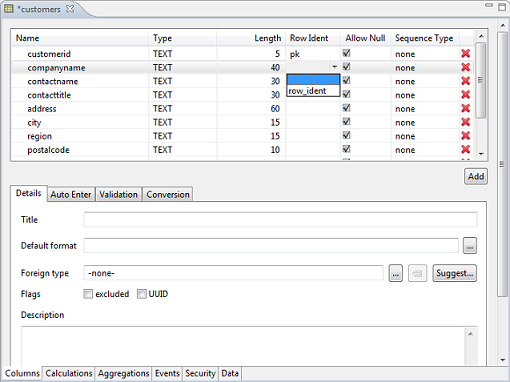
Task: Click the Suggest... button
Action: click(455, 273)
